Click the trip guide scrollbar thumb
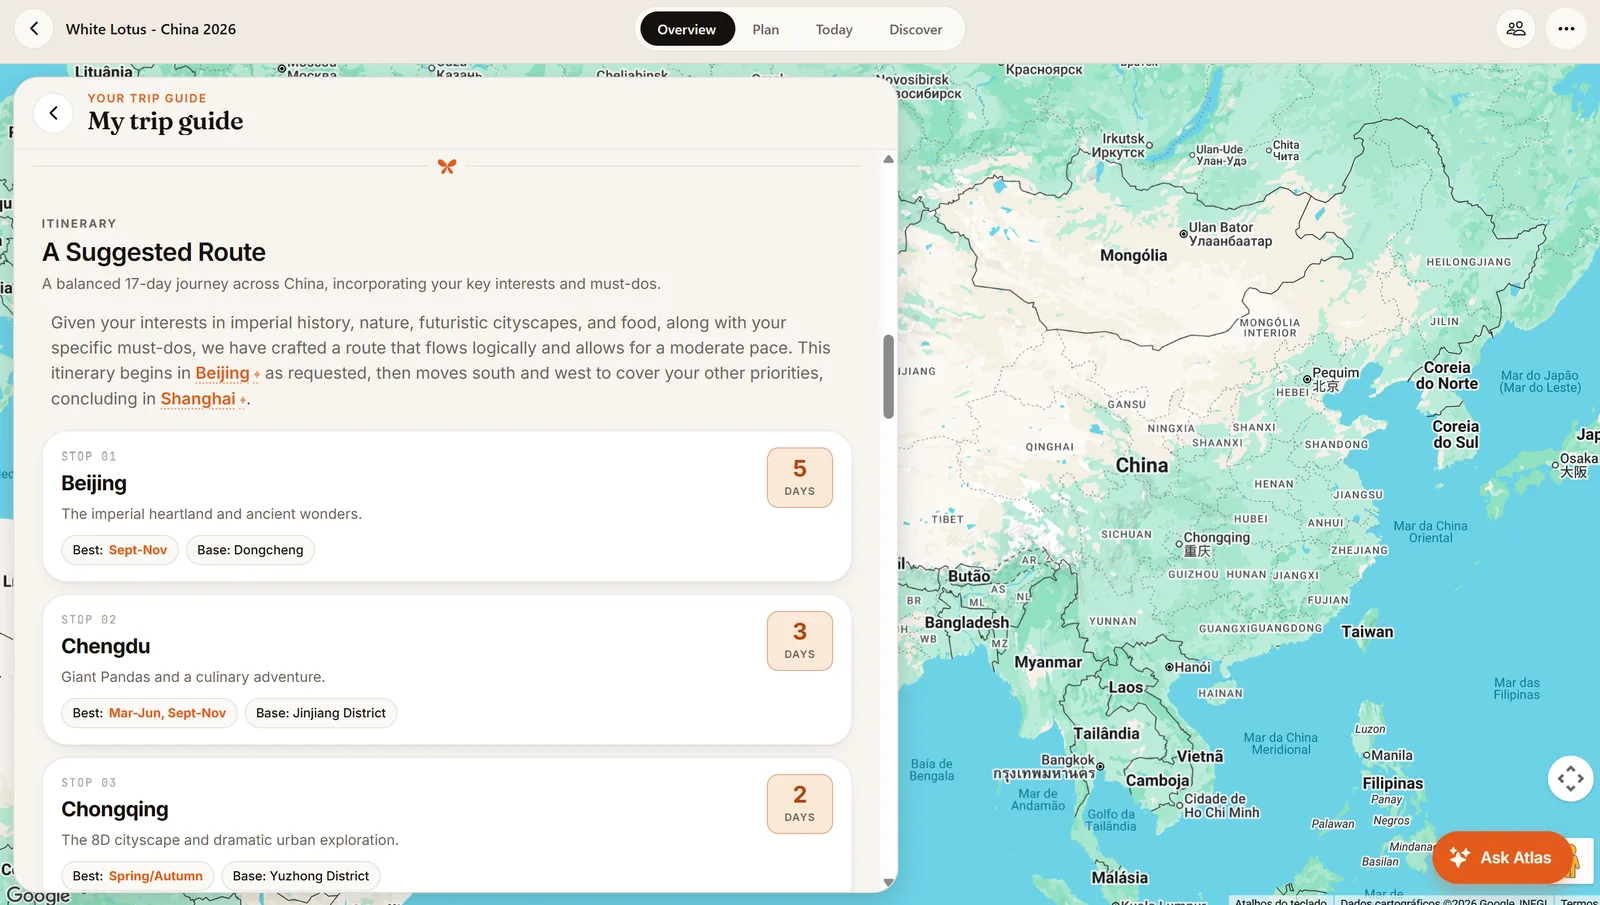Screen dimensions: 1600x905 point(888,377)
